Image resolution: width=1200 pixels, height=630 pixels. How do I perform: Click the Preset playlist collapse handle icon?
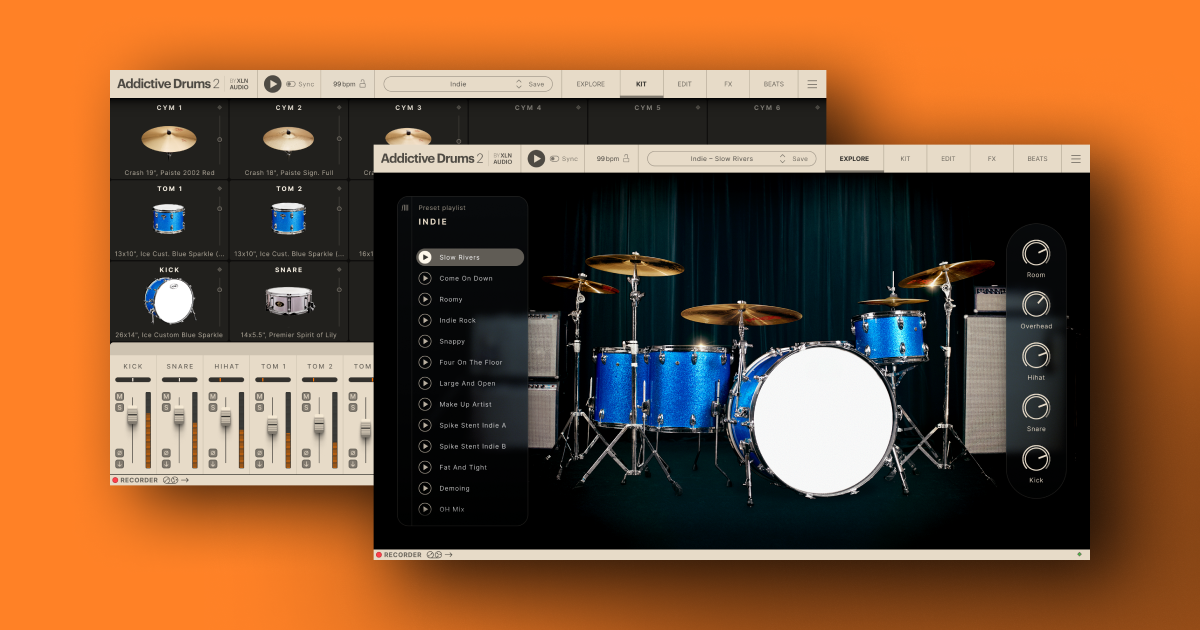(405, 208)
